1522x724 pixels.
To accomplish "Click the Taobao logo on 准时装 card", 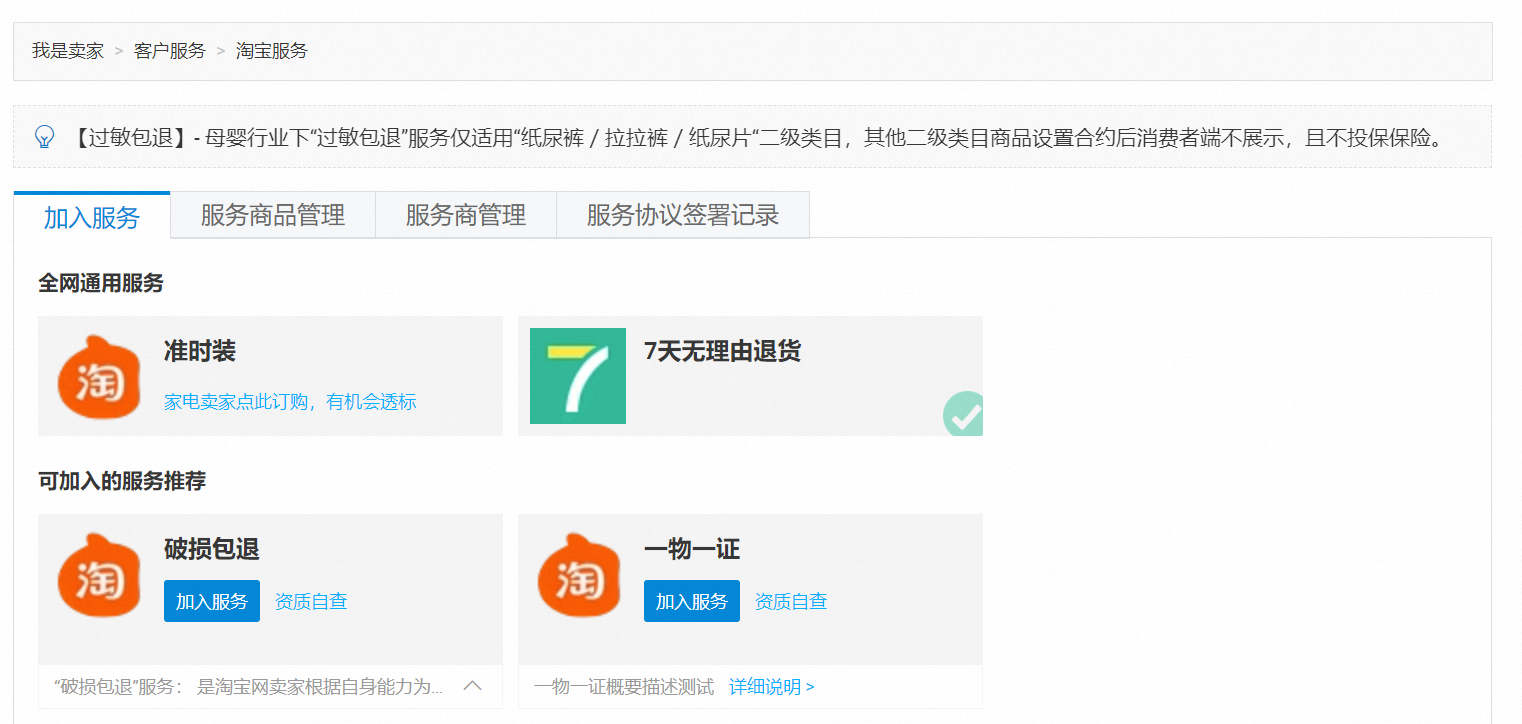I will [x=99, y=376].
